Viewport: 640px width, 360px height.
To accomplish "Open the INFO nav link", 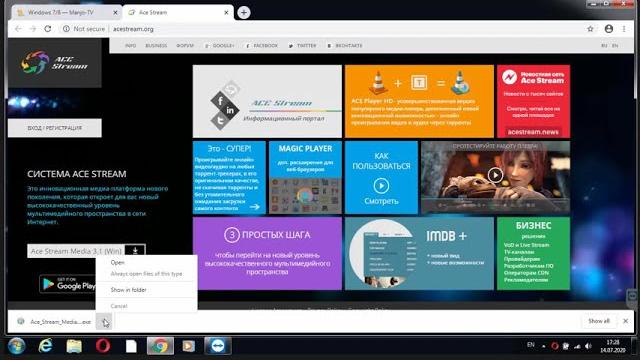I will [131, 46].
